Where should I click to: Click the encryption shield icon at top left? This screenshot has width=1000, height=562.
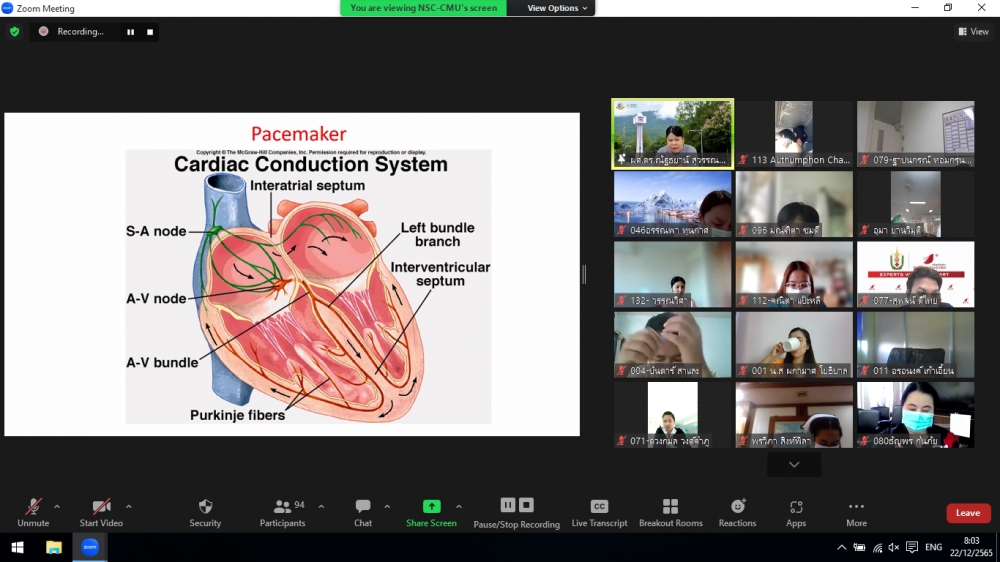pyautogui.click(x=14, y=32)
